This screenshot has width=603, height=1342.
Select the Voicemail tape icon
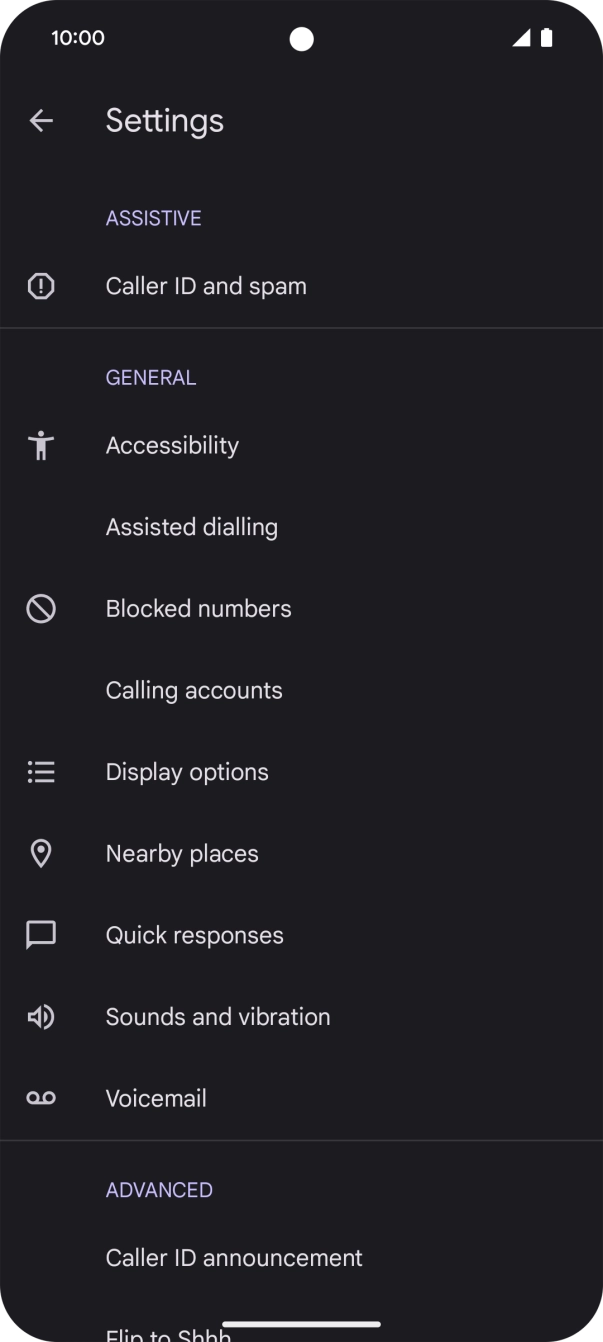[40, 1098]
